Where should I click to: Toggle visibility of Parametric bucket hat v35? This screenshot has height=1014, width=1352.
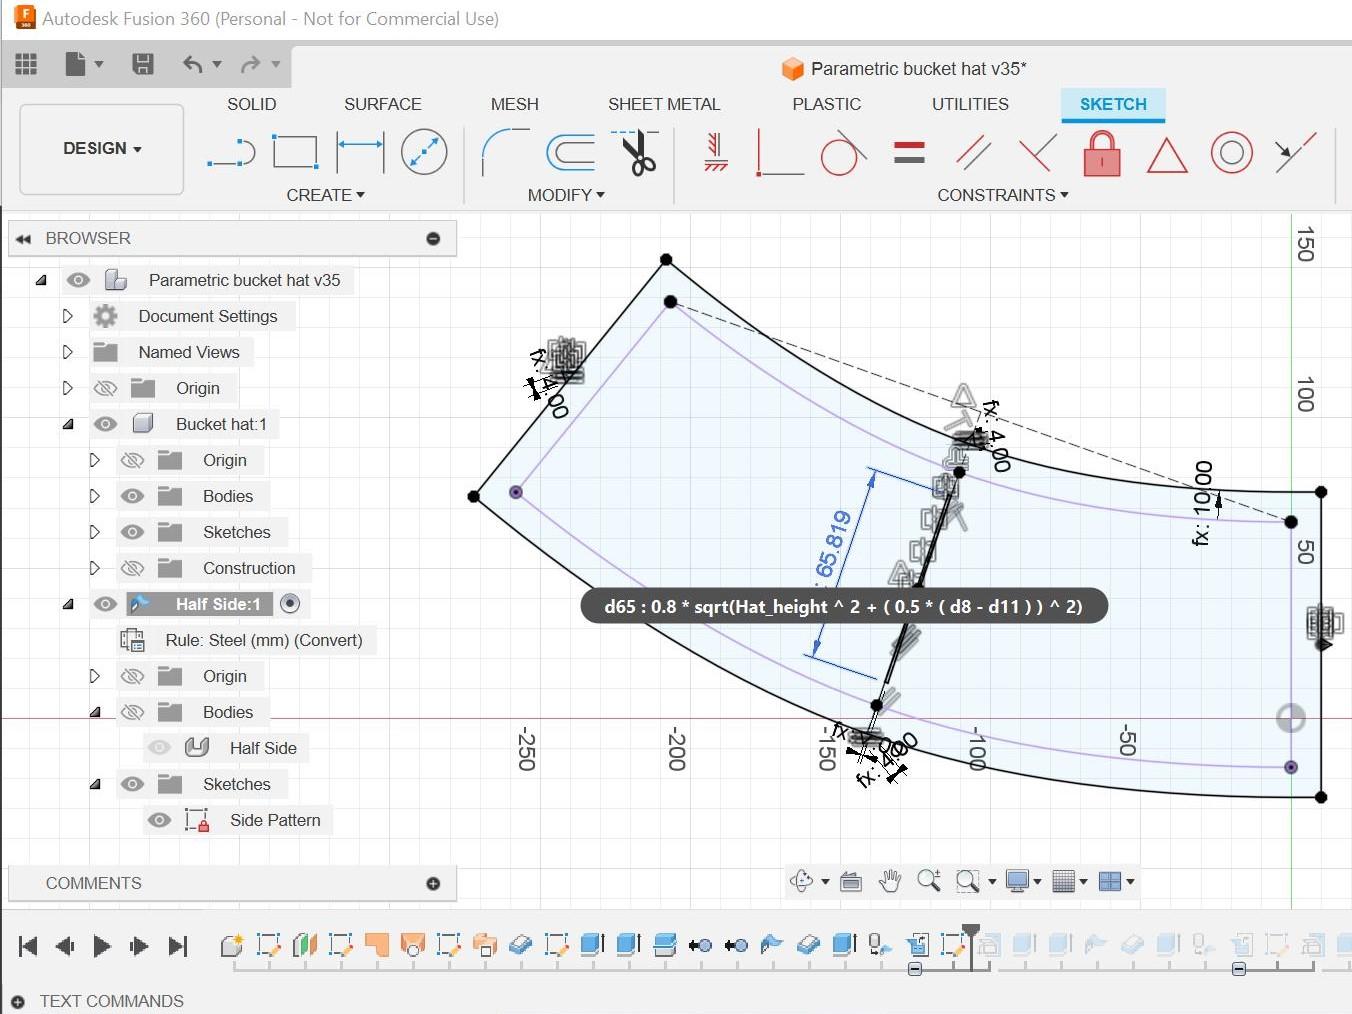point(78,280)
